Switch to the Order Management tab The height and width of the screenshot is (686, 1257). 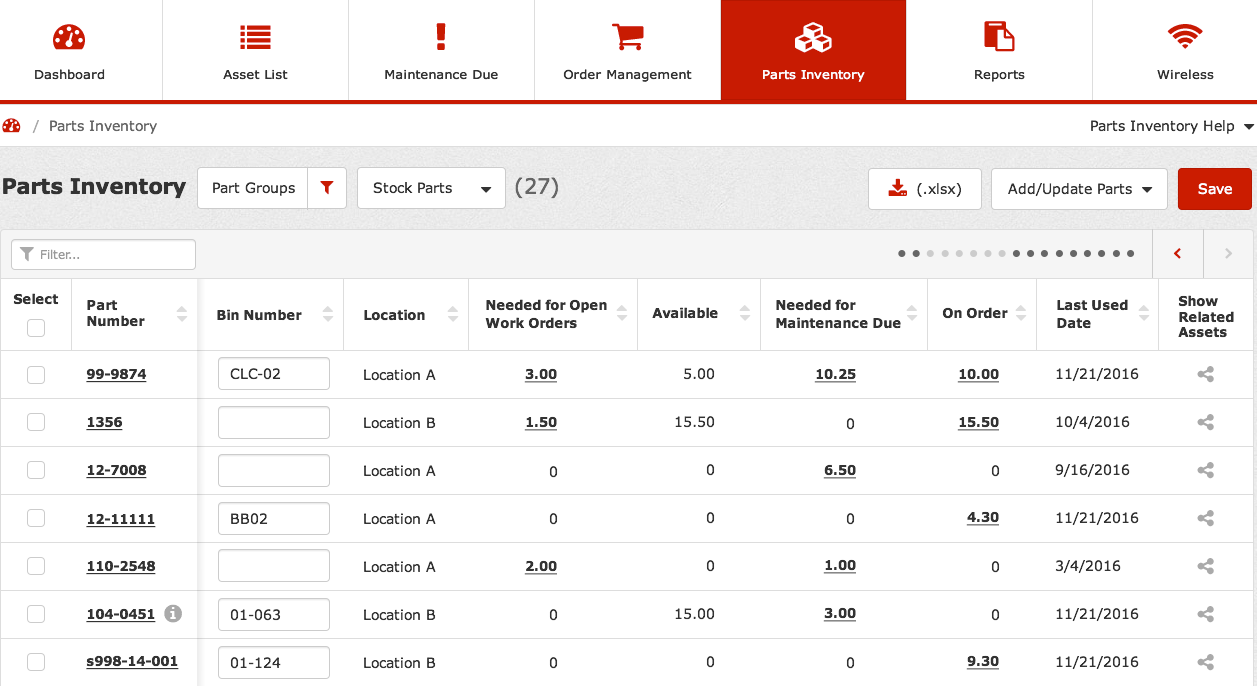(627, 51)
